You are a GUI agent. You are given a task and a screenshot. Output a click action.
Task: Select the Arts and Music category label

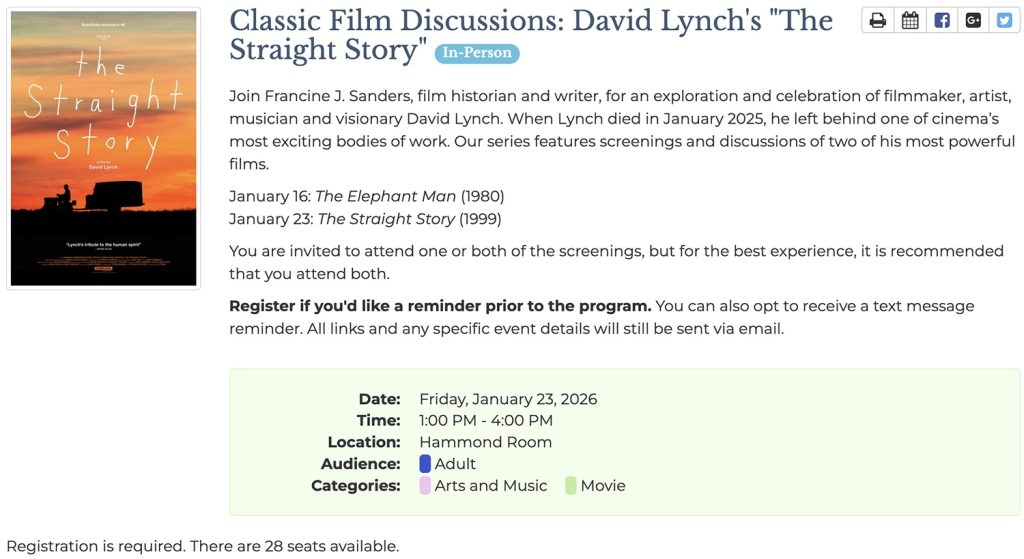(x=491, y=486)
